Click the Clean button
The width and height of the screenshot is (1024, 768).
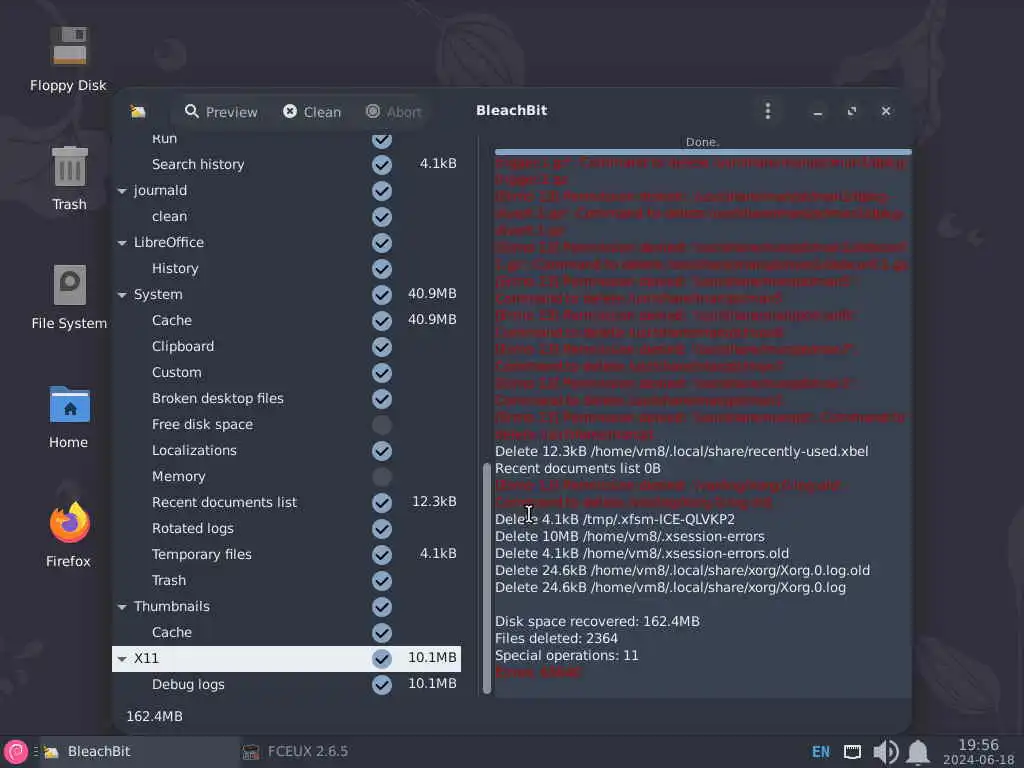(x=312, y=112)
